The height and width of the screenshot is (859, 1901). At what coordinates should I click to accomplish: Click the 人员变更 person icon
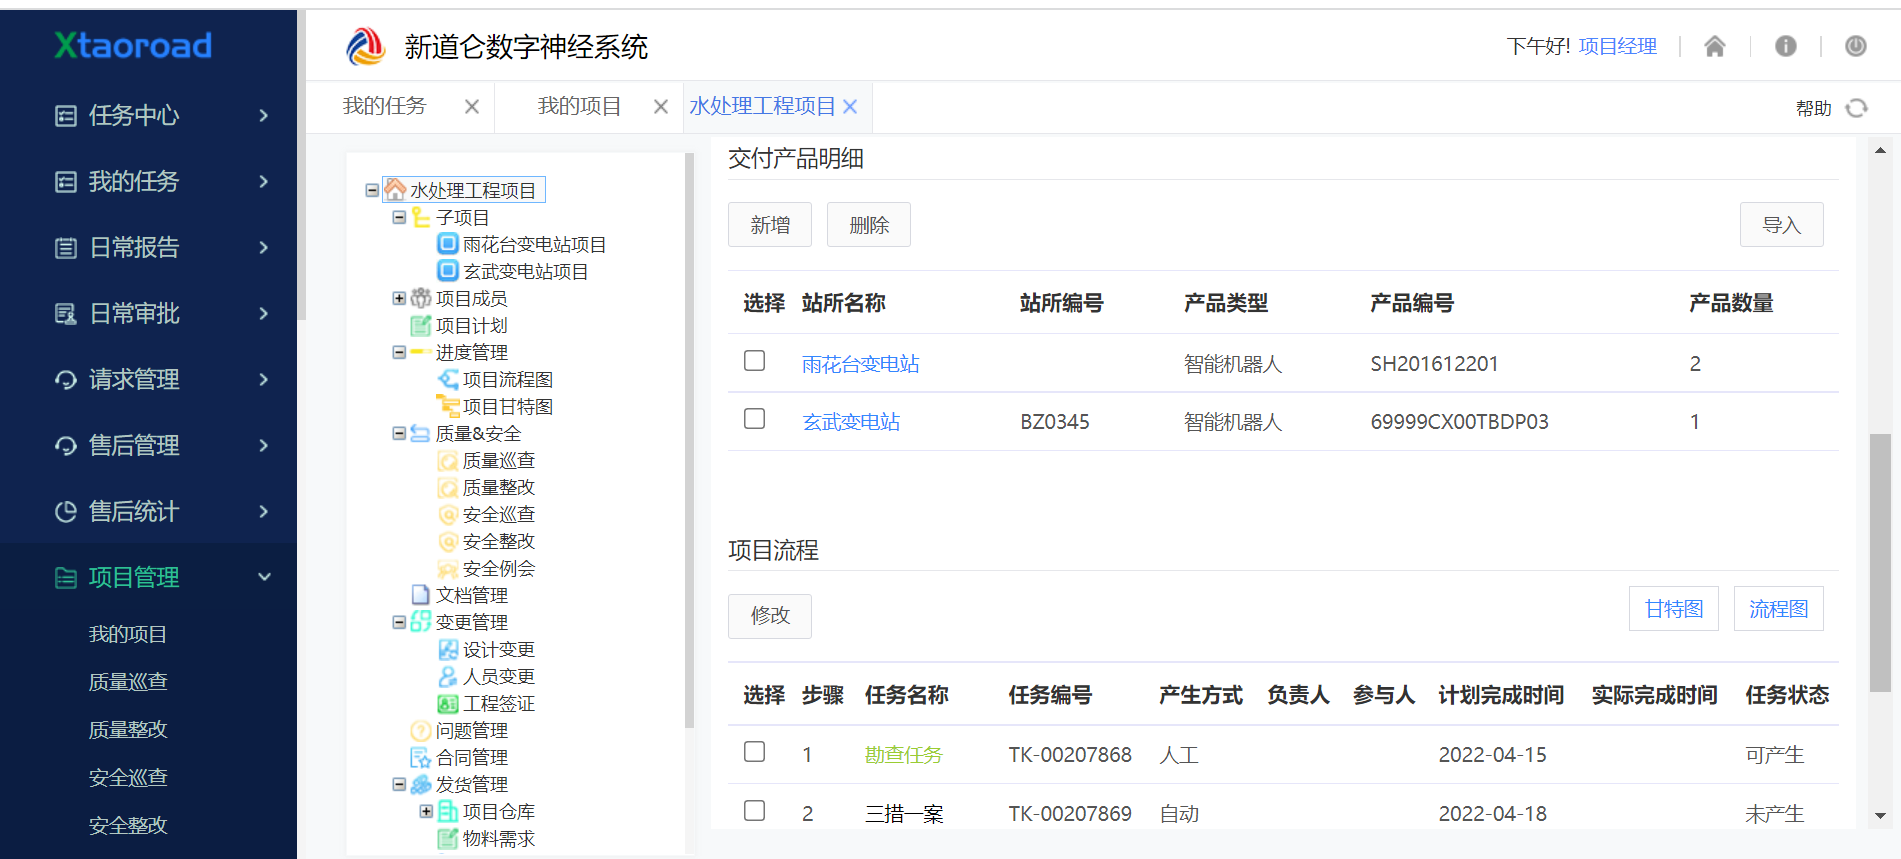click(448, 676)
